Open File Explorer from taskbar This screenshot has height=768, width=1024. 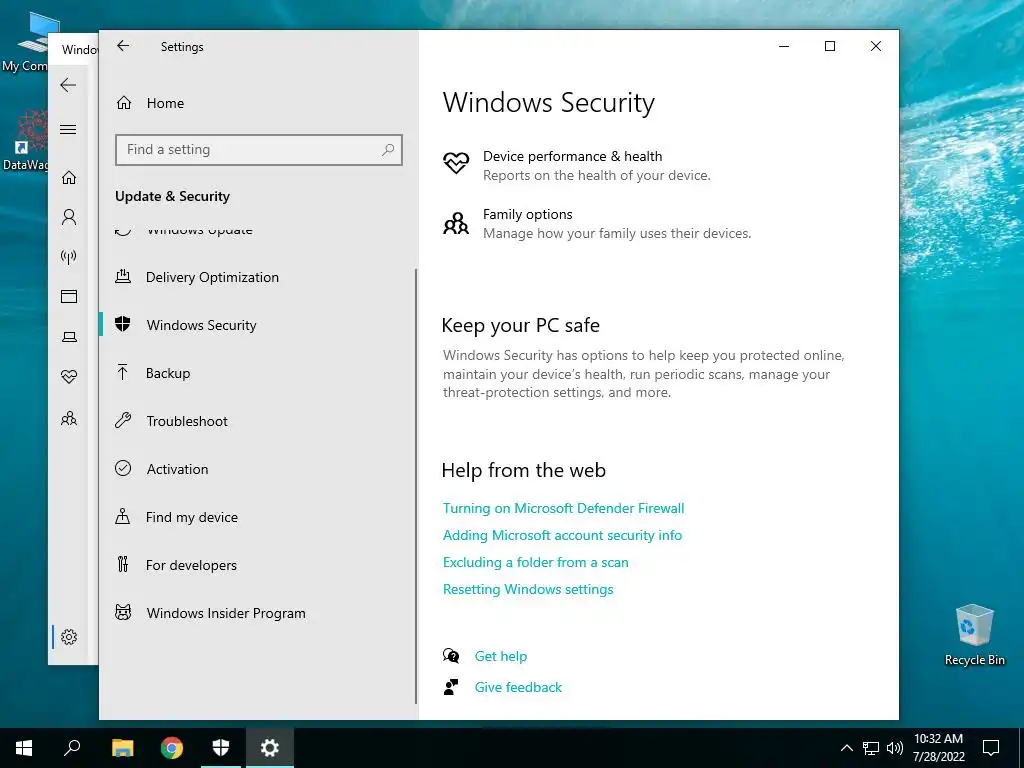[x=122, y=748]
